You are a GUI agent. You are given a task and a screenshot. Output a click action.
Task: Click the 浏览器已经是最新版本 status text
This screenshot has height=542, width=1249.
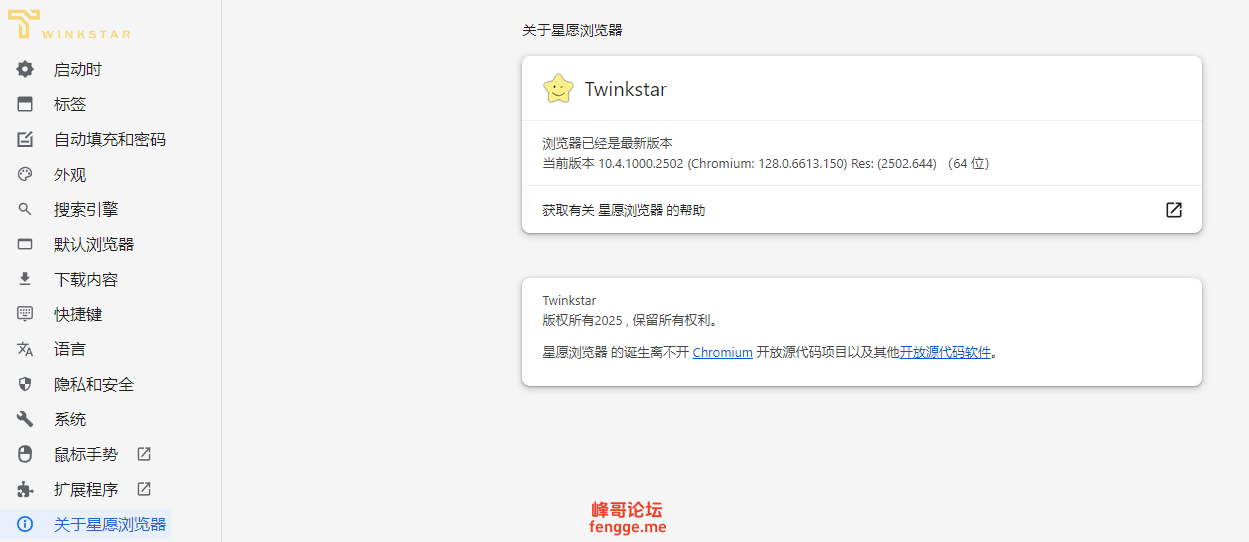(x=608, y=143)
